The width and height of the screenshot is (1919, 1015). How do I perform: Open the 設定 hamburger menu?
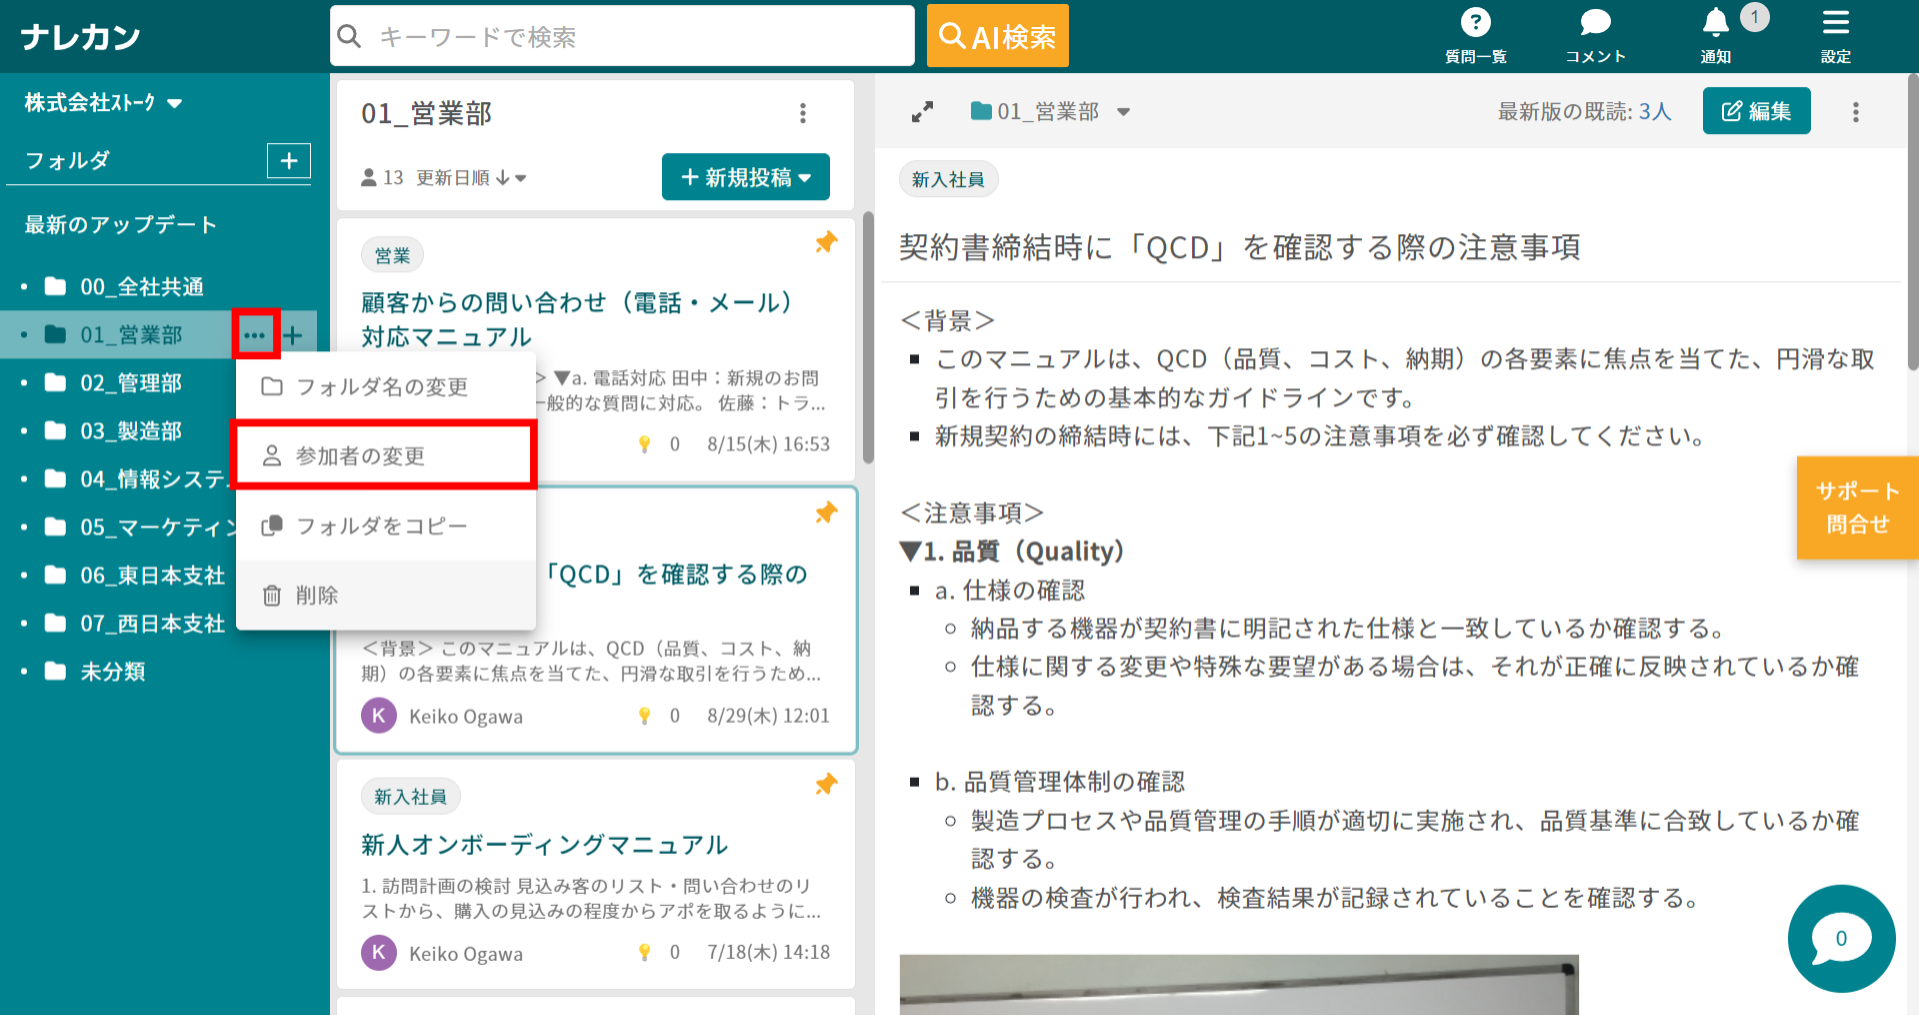(x=1835, y=35)
